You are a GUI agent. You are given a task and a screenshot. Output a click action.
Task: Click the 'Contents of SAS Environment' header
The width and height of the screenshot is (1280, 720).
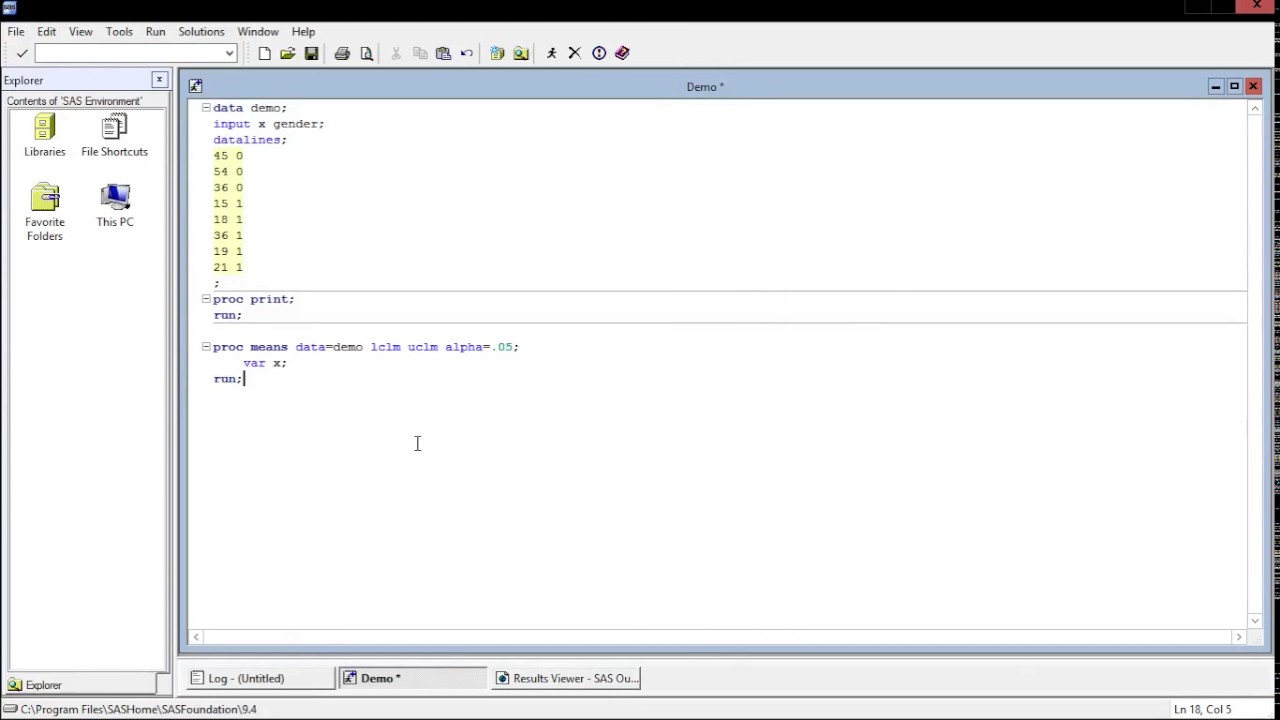click(74, 101)
